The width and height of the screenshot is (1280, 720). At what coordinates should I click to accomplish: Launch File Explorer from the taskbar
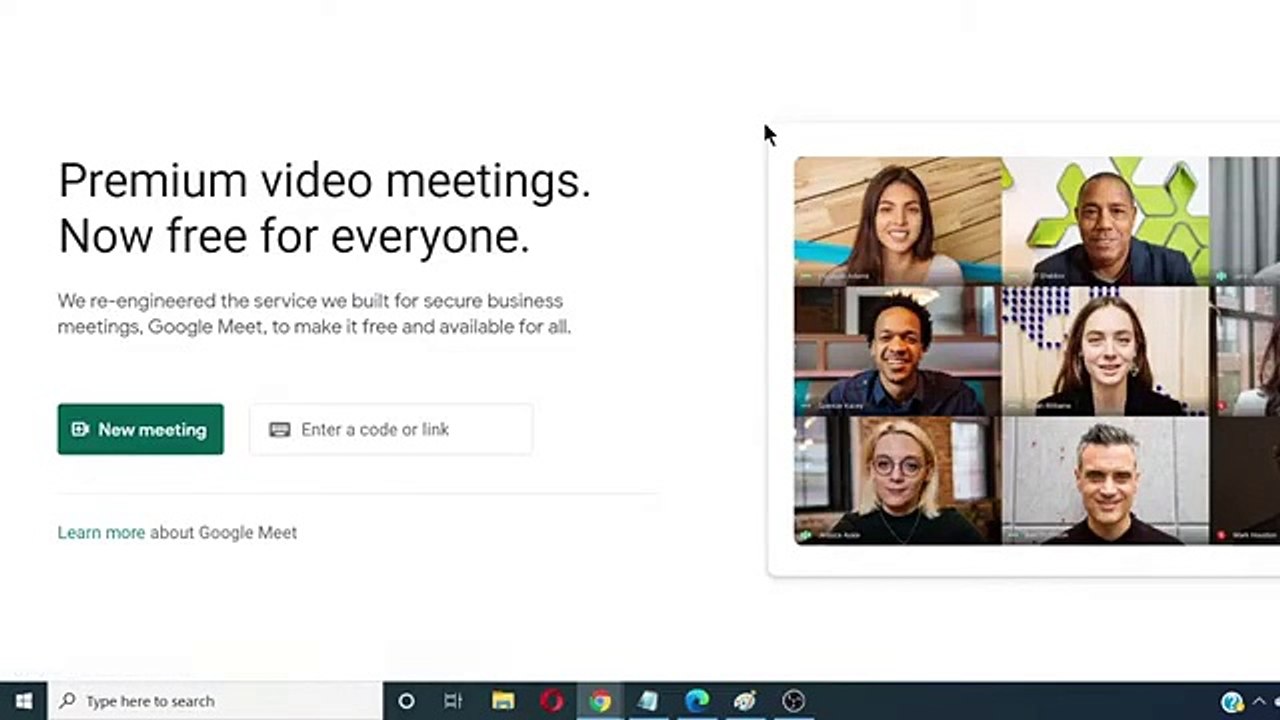coord(502,701)
